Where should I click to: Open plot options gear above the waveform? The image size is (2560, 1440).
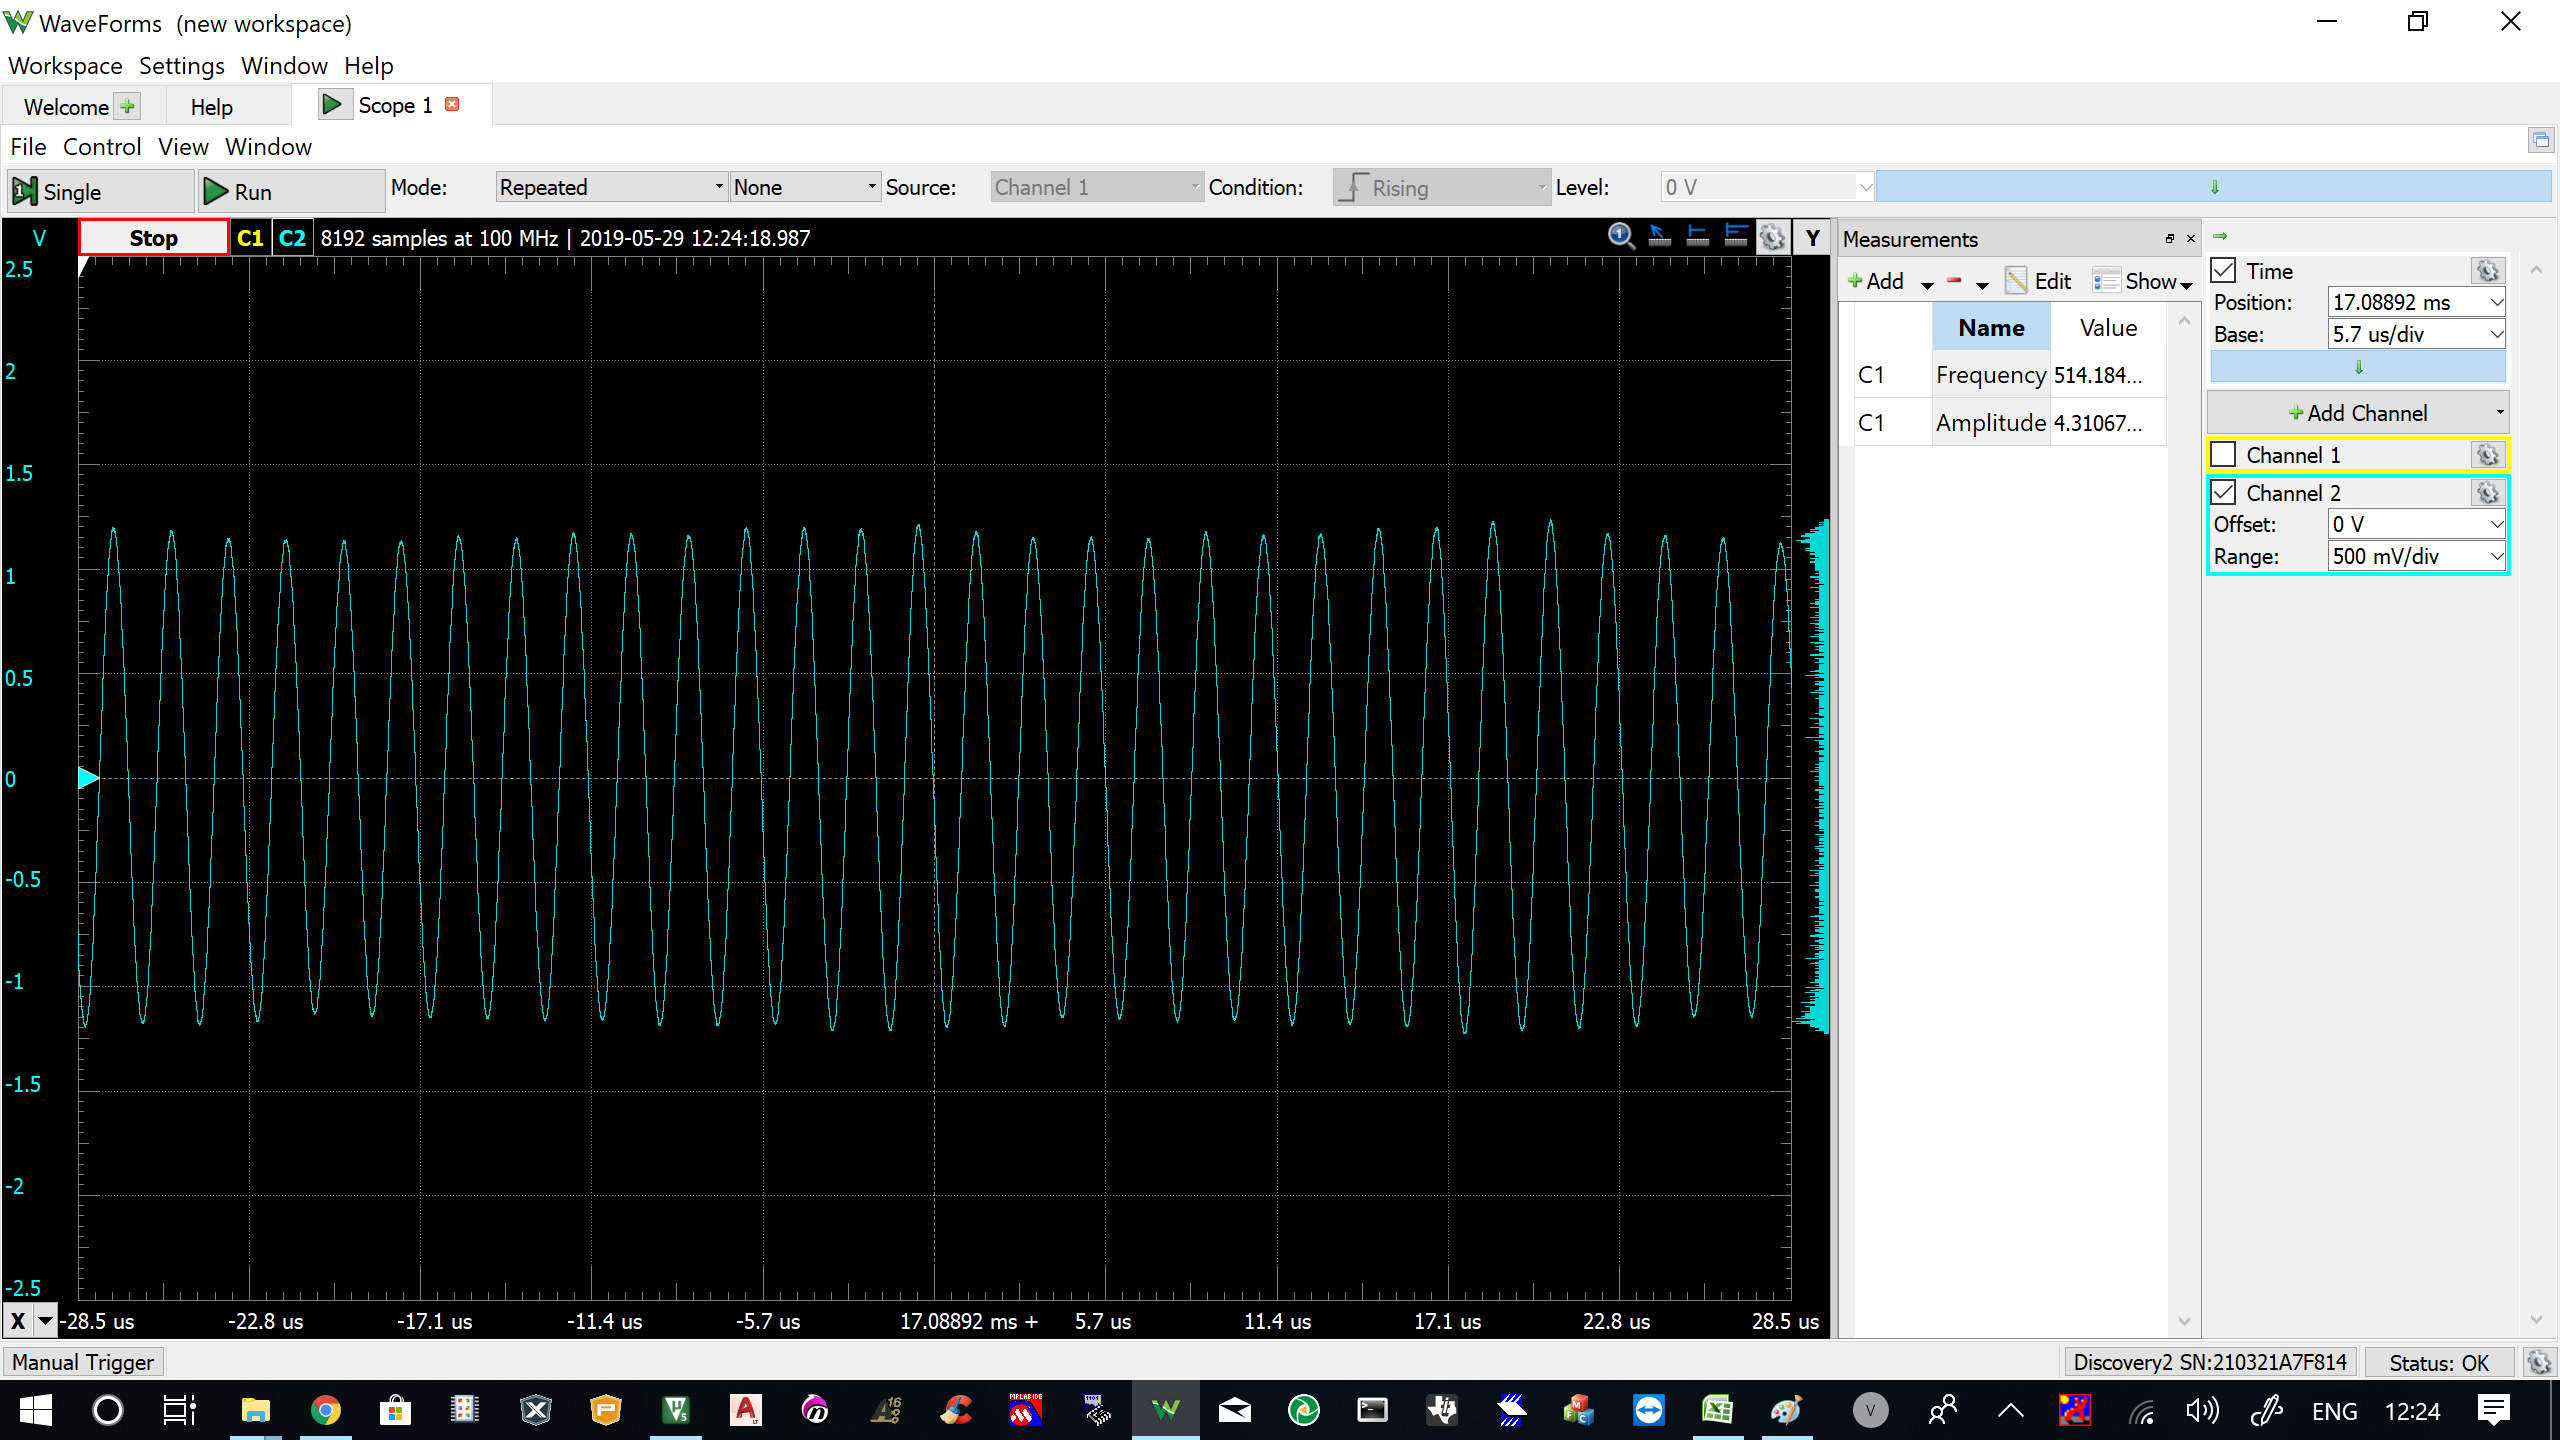point(1773,237)
